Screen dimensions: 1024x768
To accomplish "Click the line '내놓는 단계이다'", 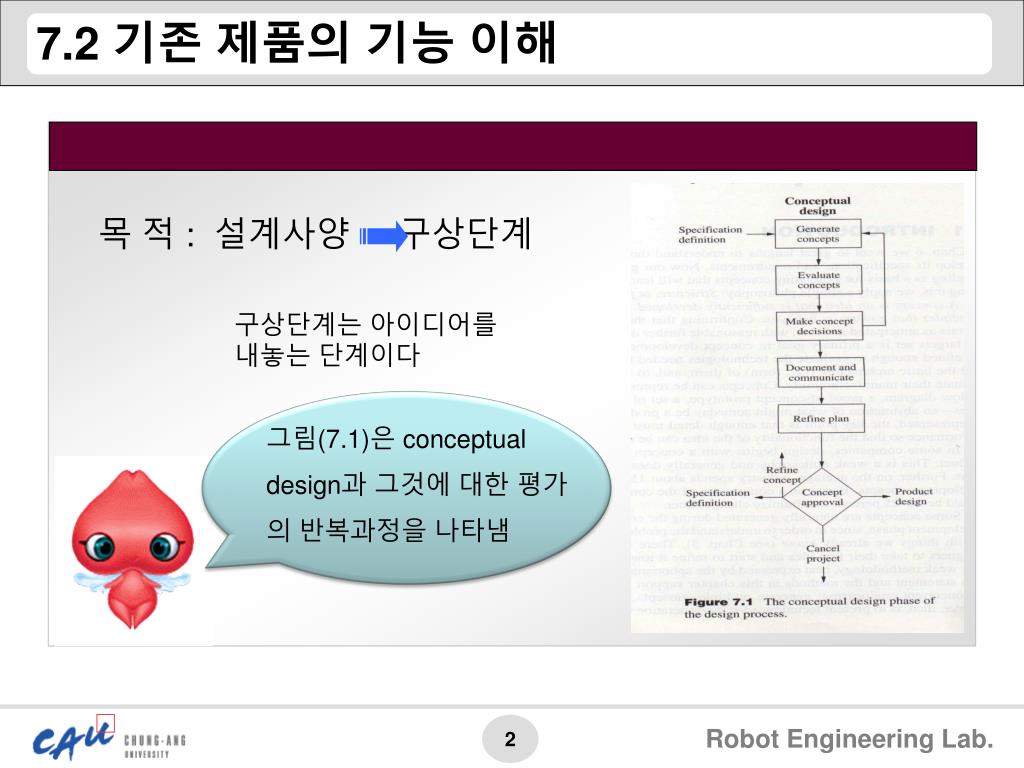I will 328,355.
